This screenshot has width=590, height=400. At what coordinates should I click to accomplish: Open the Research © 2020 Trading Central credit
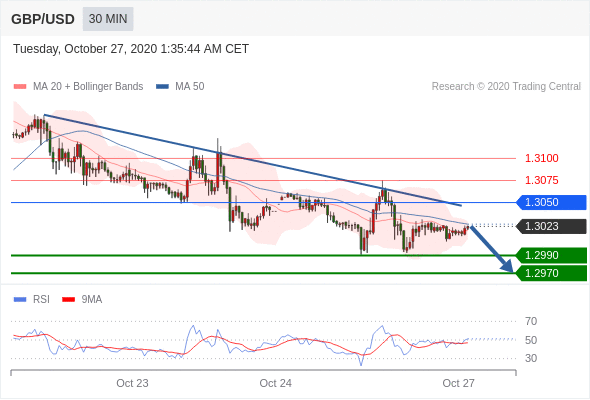(x=506, y=87)
